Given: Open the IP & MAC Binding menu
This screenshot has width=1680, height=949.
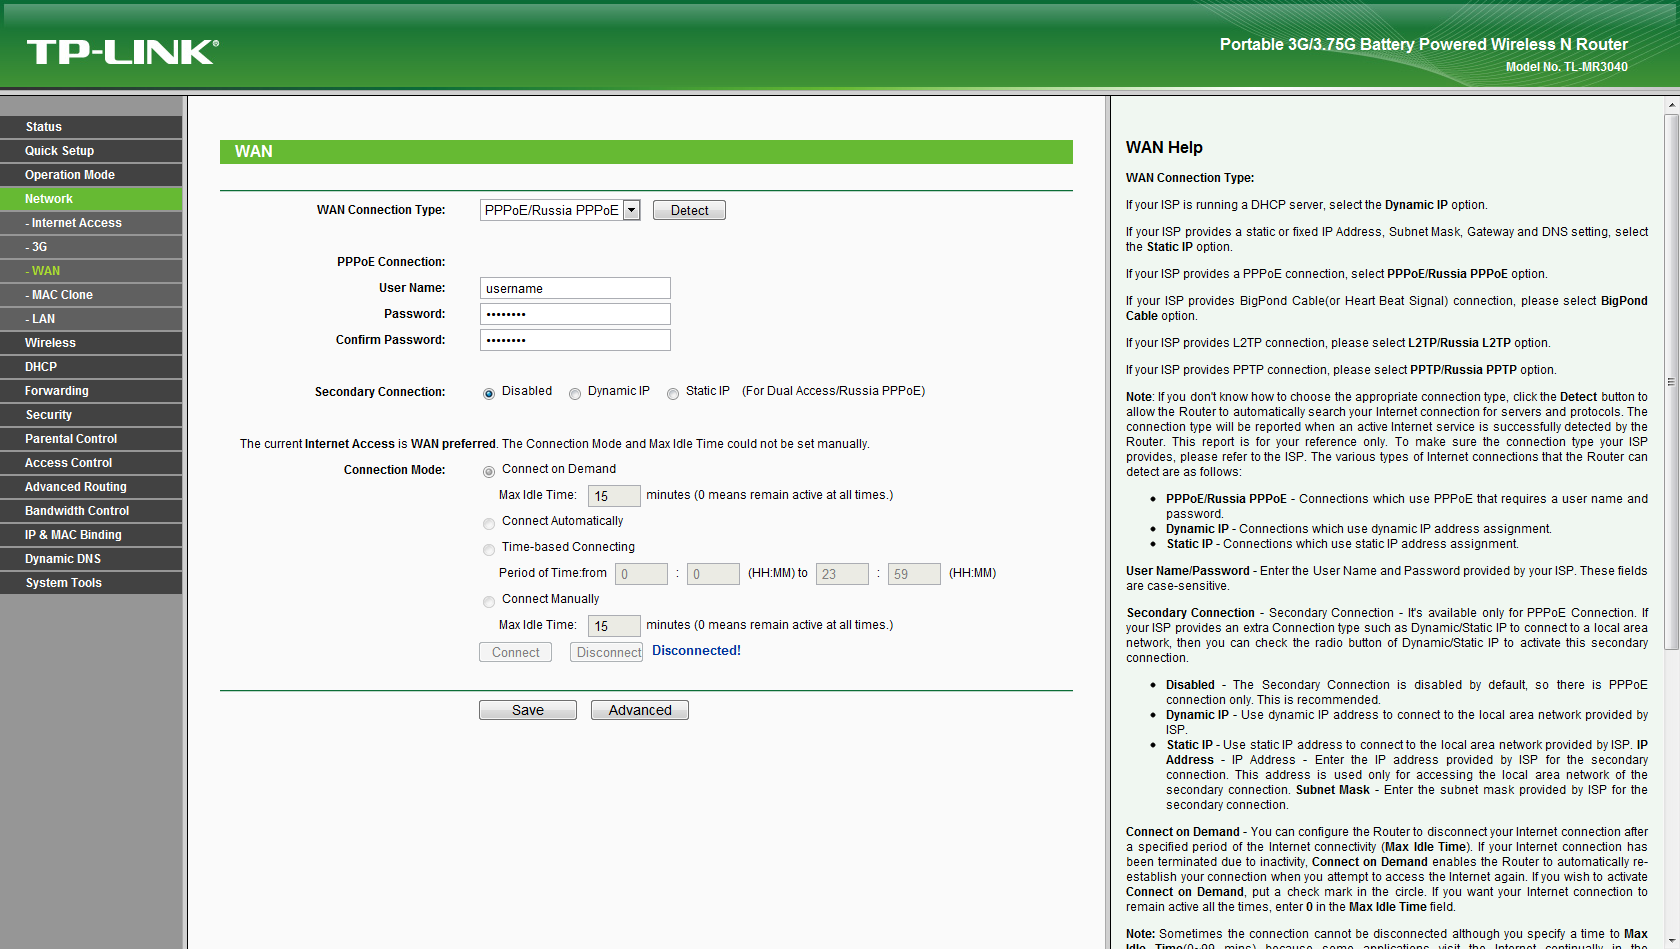Looking at the screenshot, I should tap(91, 535).
